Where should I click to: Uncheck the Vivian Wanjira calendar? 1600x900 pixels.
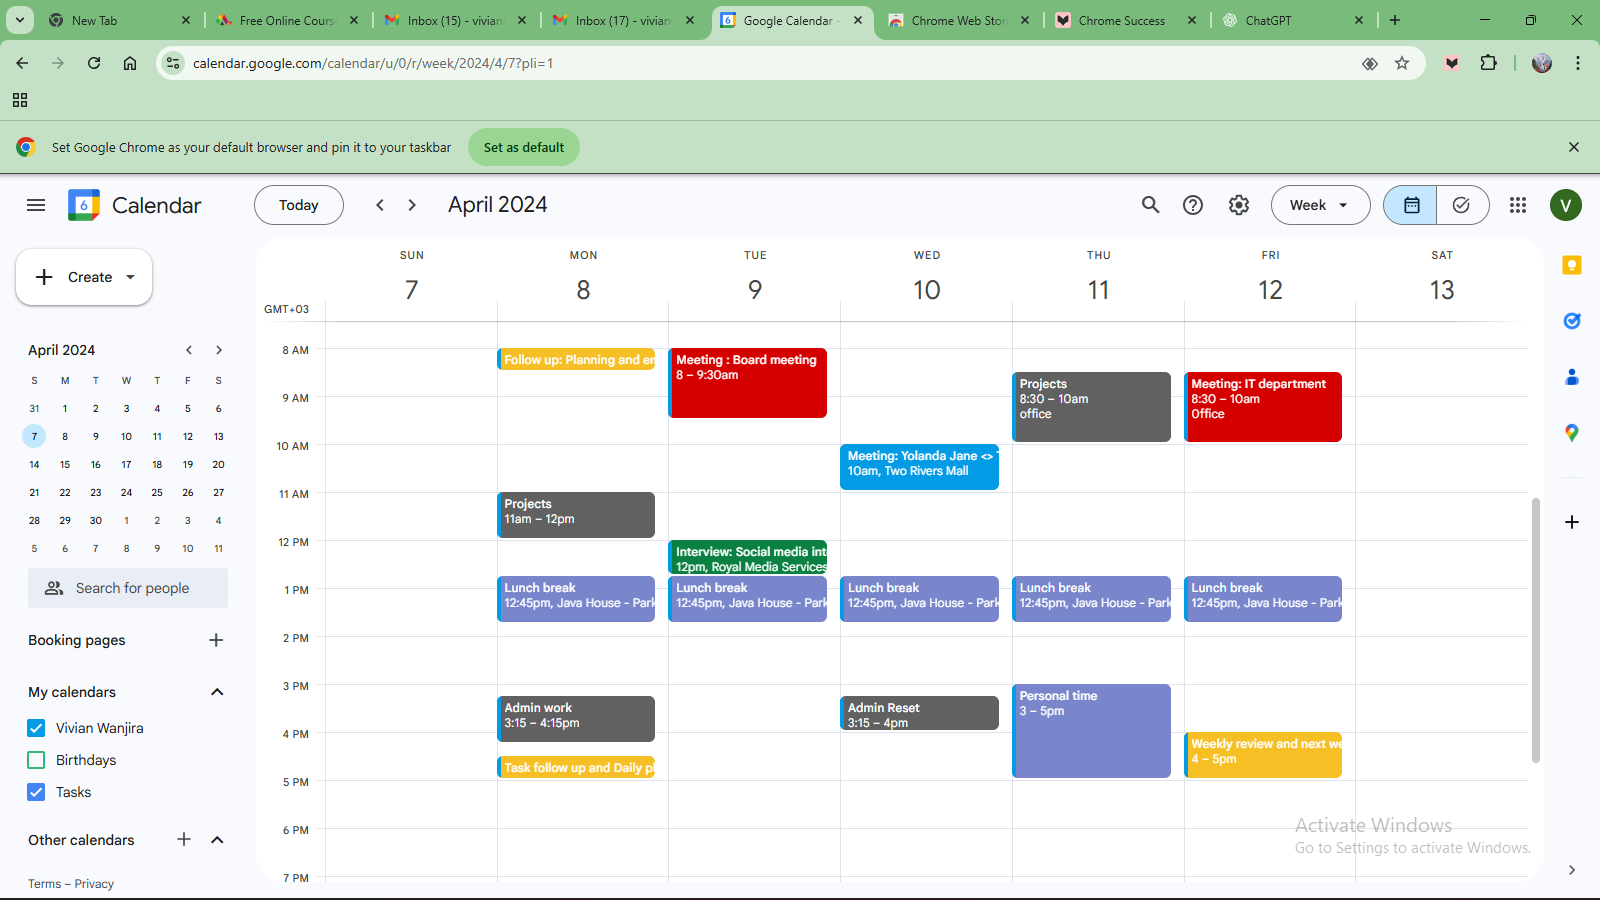(x=36, y=727)
